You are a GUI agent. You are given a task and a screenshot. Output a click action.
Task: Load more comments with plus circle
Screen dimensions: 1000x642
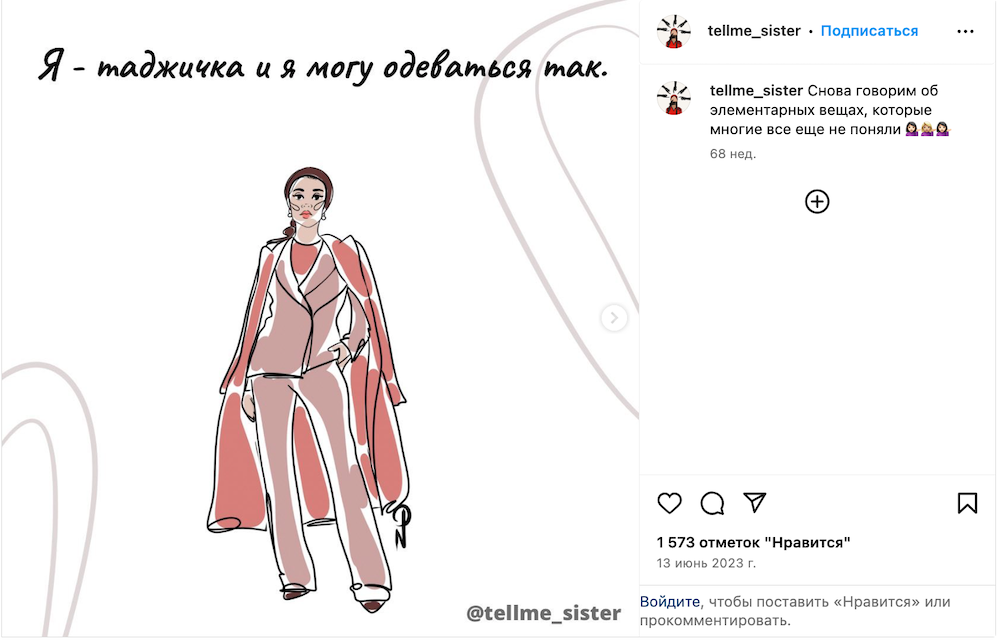pyautogui.click(x=817, y=201)
